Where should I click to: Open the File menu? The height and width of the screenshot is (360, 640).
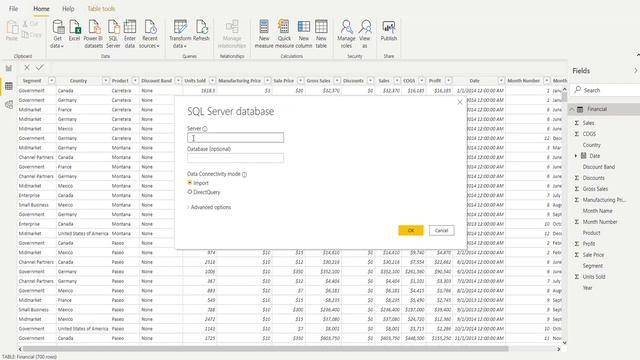(13, 9)
